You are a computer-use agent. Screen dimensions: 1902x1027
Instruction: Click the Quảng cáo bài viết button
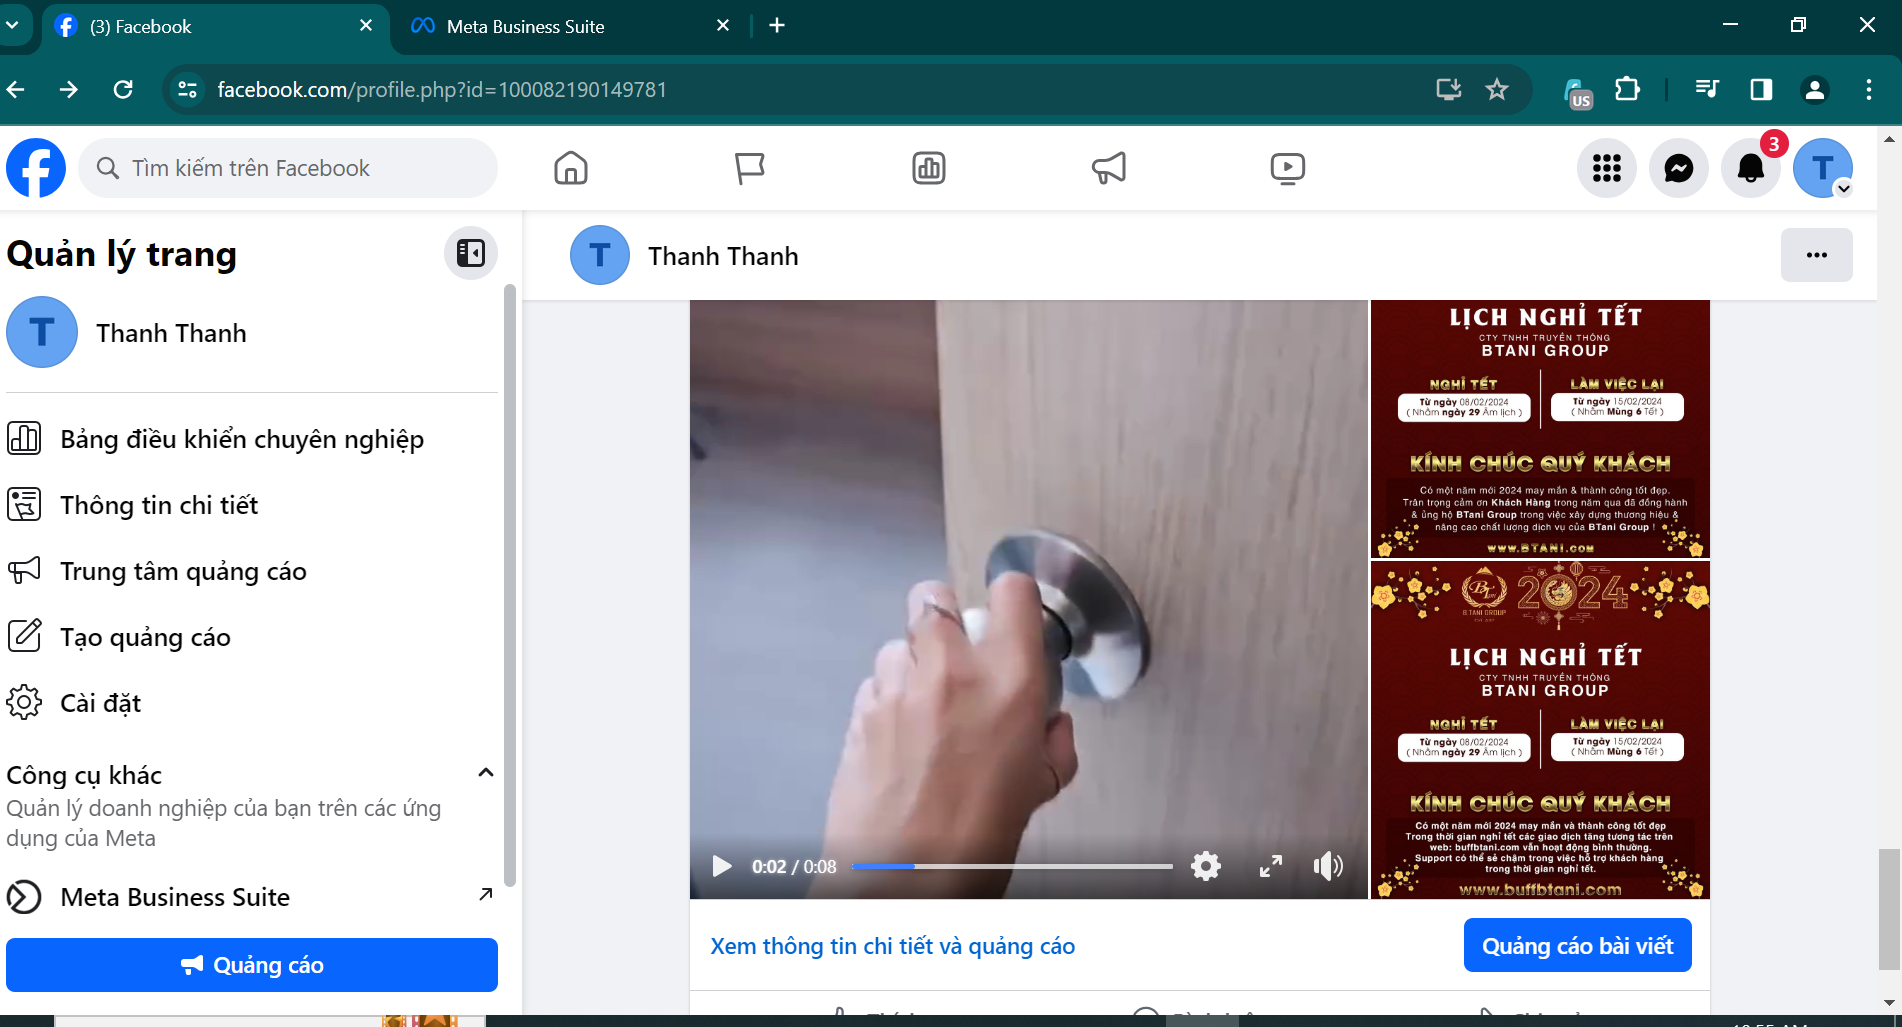1577,946
